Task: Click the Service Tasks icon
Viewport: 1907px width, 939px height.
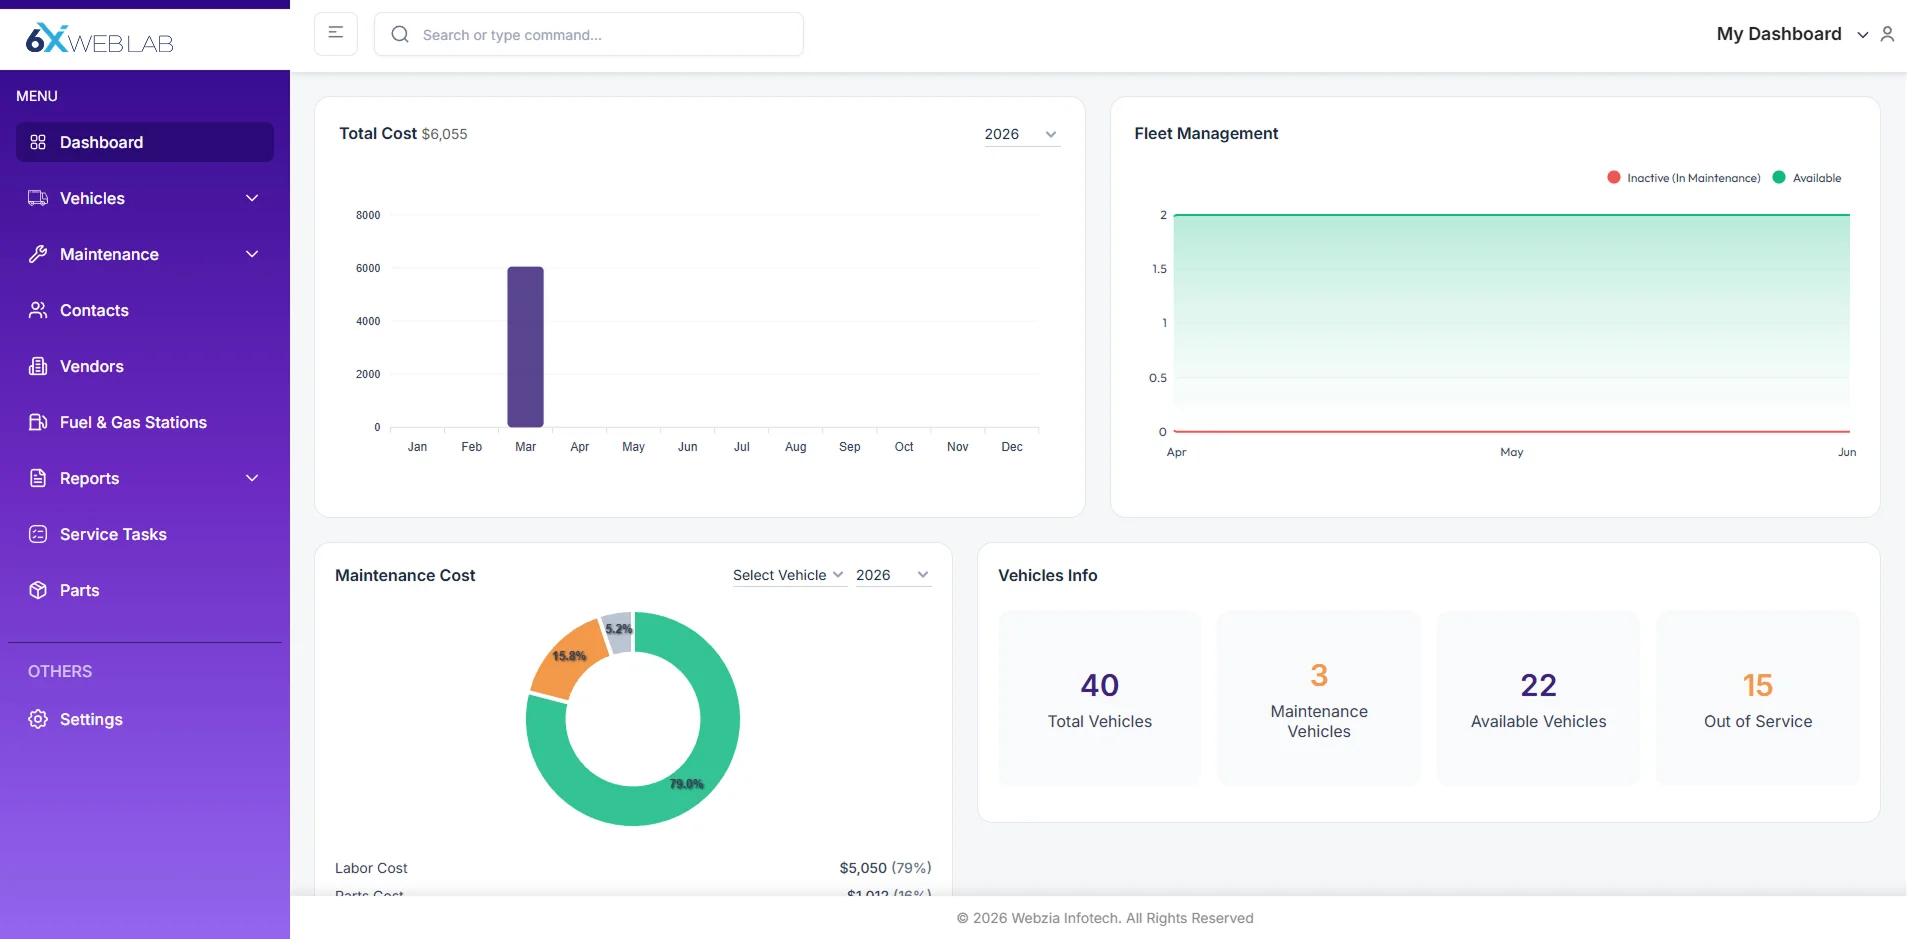Action: click(x=38, y=534)
